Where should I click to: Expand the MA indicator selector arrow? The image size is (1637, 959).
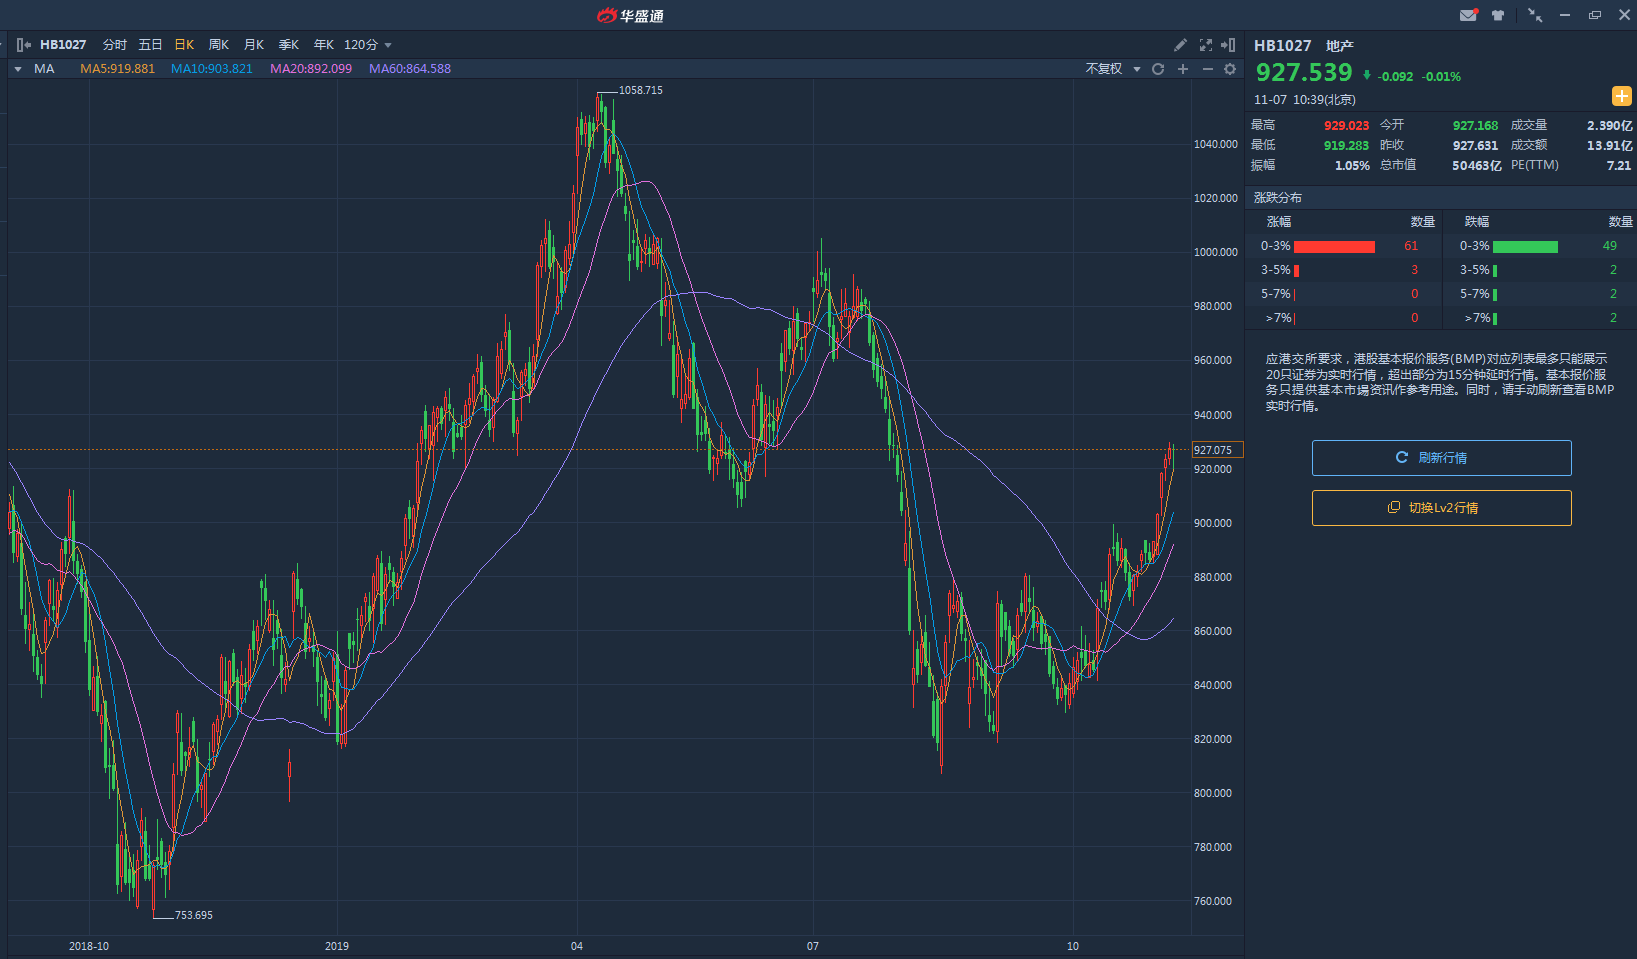[x=18, y=69]
